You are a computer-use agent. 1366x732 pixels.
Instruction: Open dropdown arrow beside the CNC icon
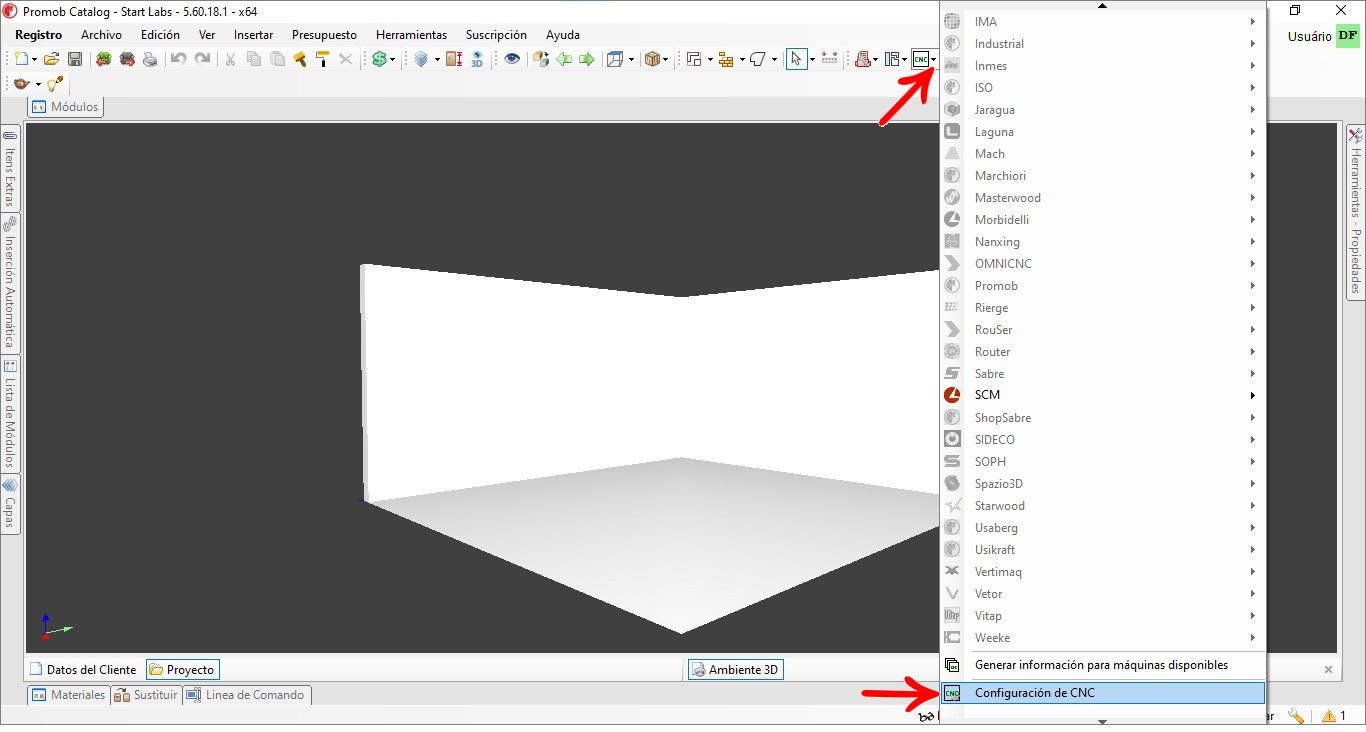coord(934,60)
